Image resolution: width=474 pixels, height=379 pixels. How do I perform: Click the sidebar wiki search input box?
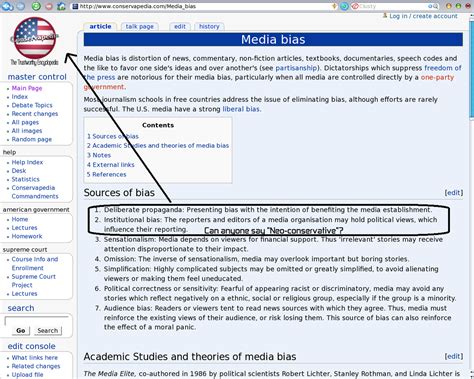(37, 320)
